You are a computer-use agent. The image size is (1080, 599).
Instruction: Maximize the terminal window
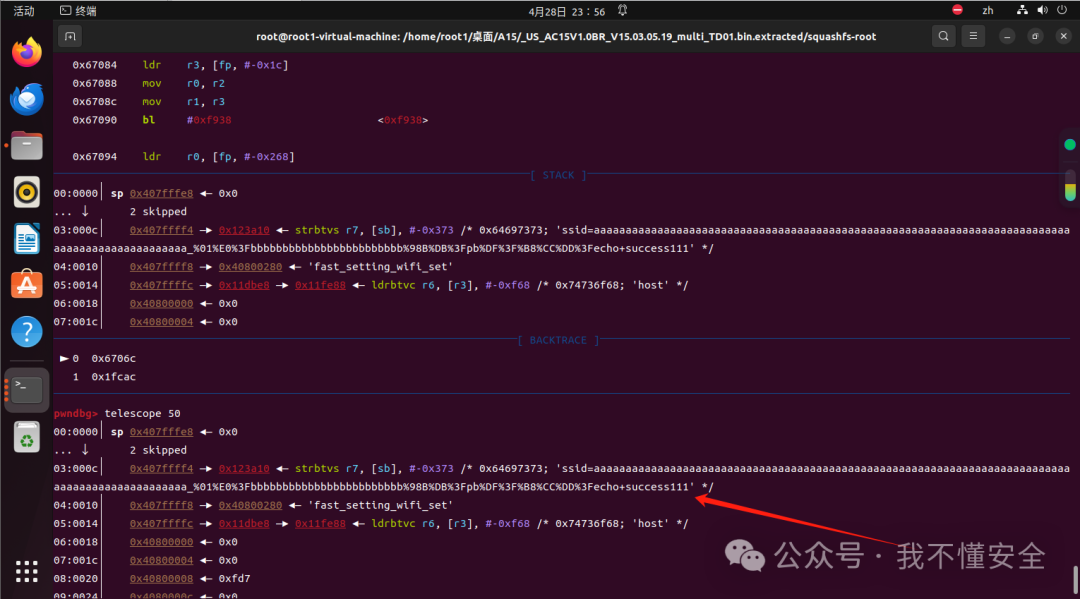click(1035, 36)
